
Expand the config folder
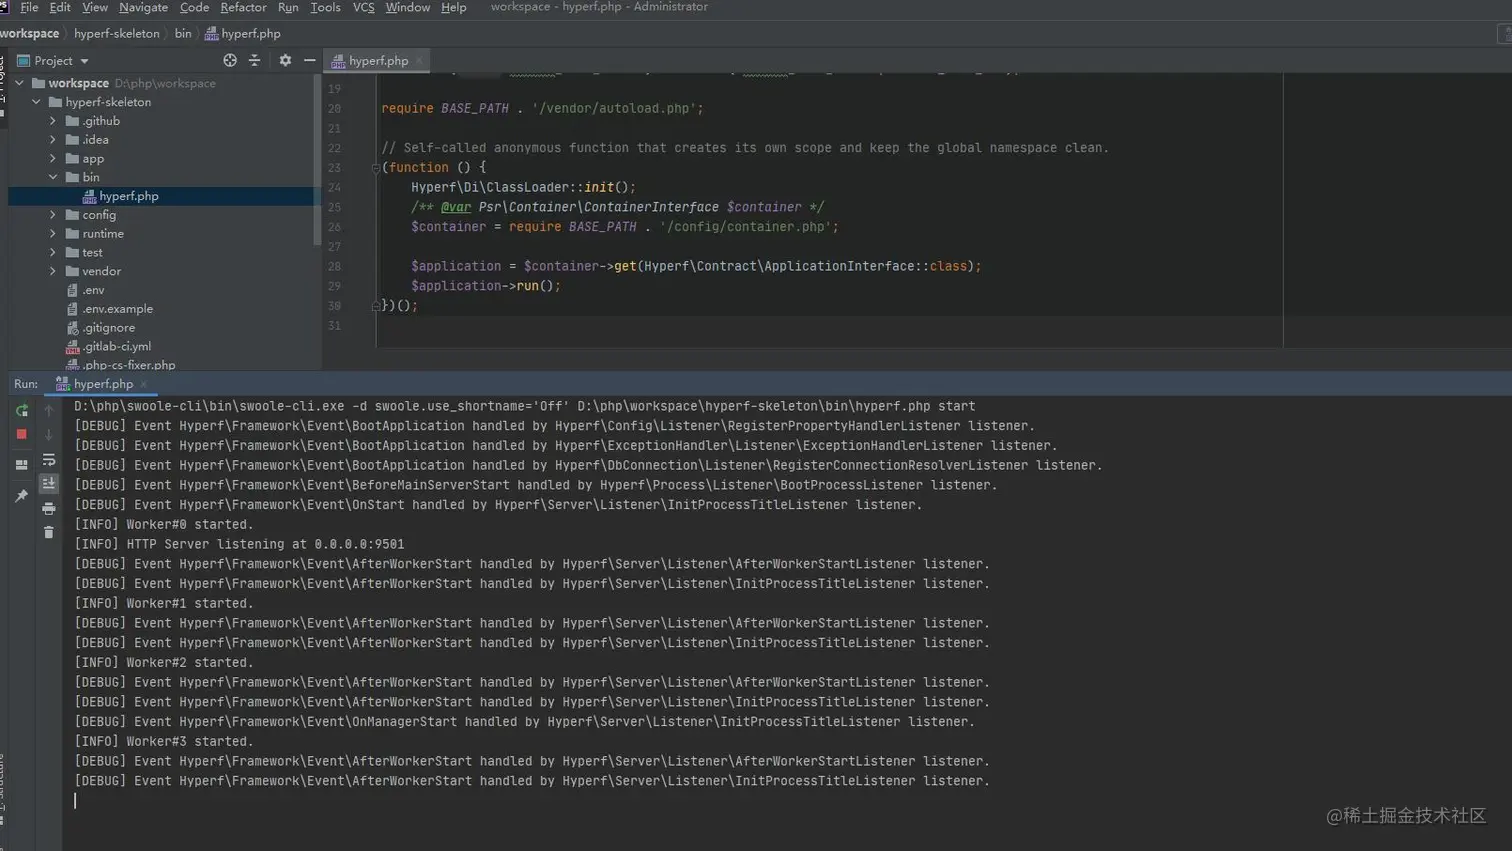pyautogui.click(x=53, y=215)
